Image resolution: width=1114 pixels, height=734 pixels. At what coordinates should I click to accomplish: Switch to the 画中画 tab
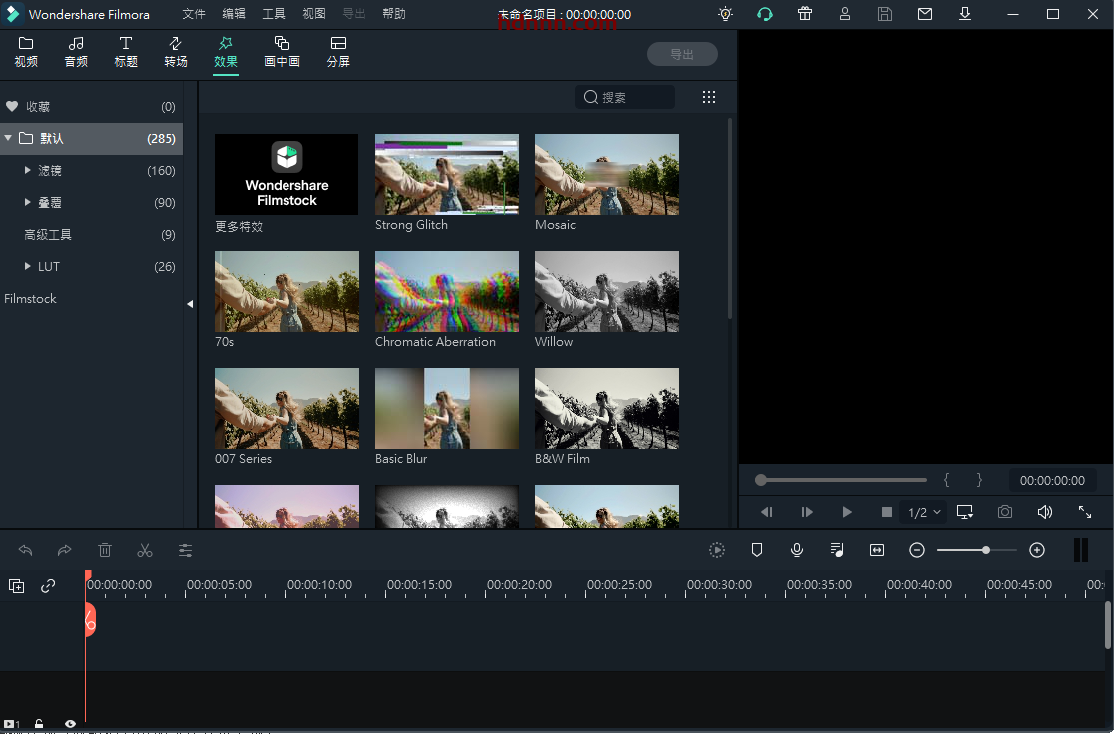coord(282,52)
